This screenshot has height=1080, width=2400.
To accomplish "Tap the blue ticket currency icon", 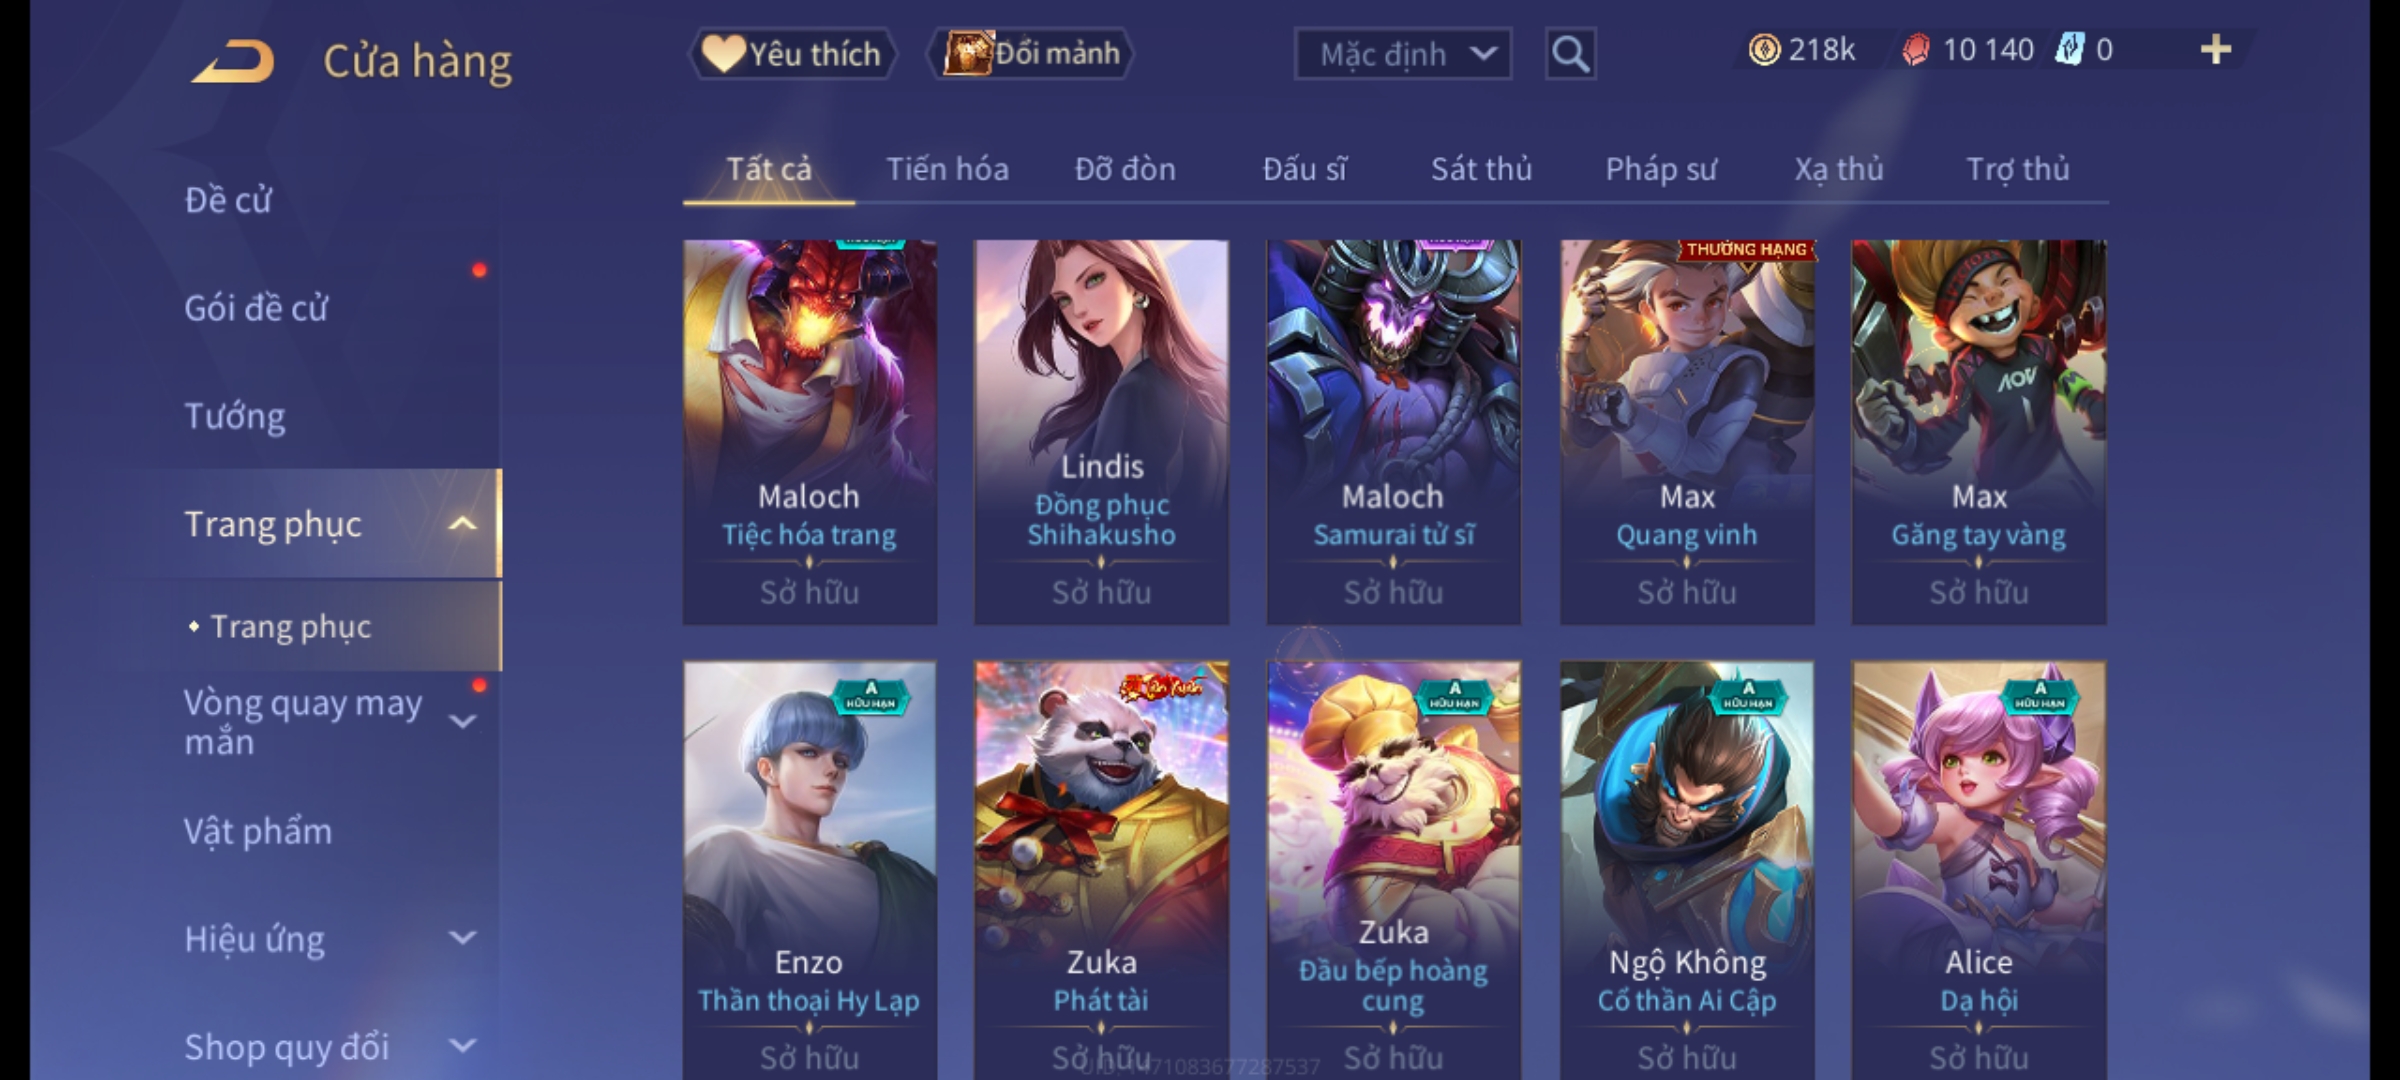I will point(2068,50).
